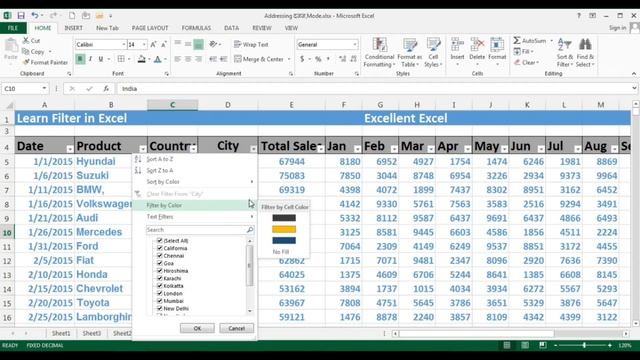The width and height of the screenshot is (640, 360).
Task: Choose Sort Z to A option
Action: (160, 171)
